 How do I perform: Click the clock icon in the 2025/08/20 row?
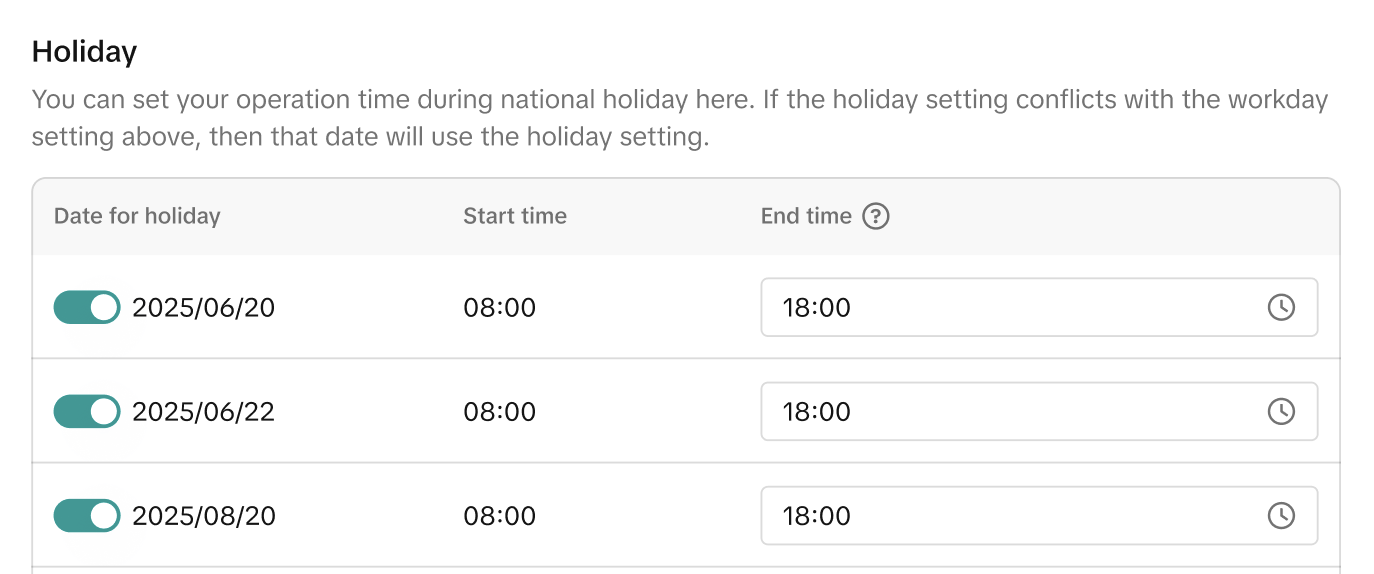click(1281, 515)
